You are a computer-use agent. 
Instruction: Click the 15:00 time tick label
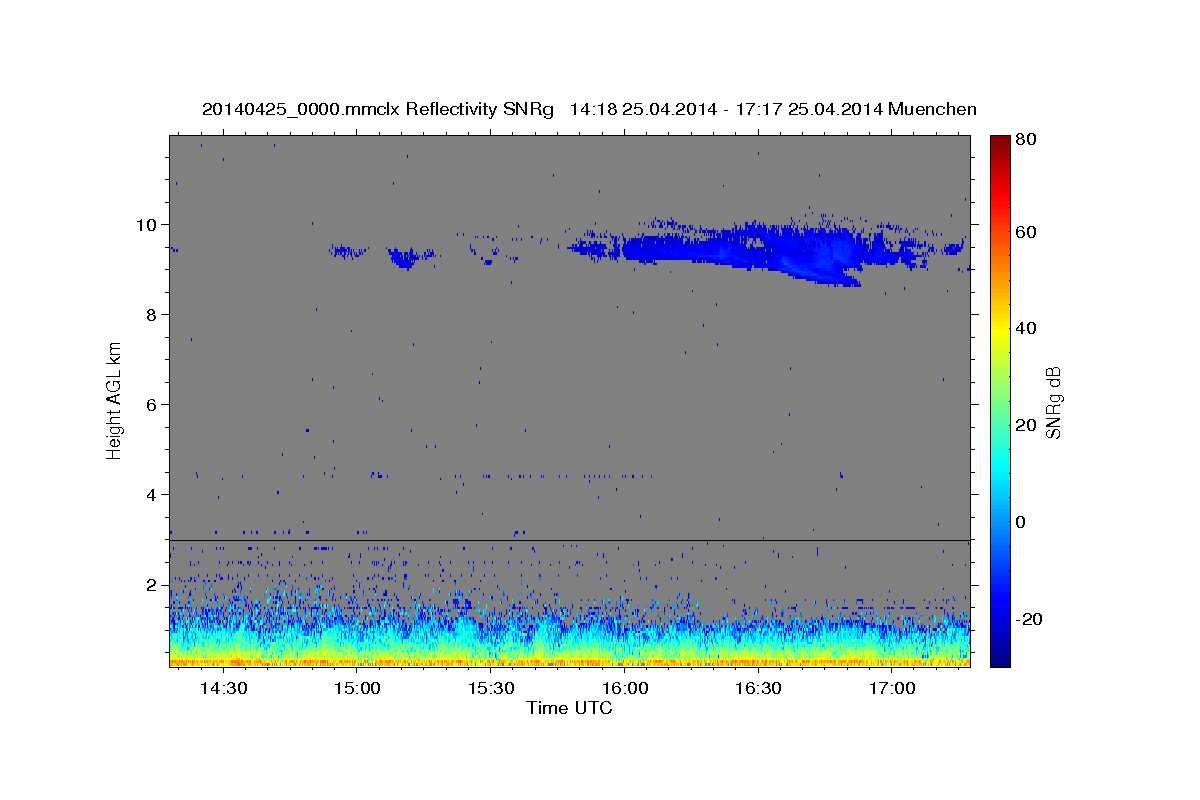tap(357, 688)
